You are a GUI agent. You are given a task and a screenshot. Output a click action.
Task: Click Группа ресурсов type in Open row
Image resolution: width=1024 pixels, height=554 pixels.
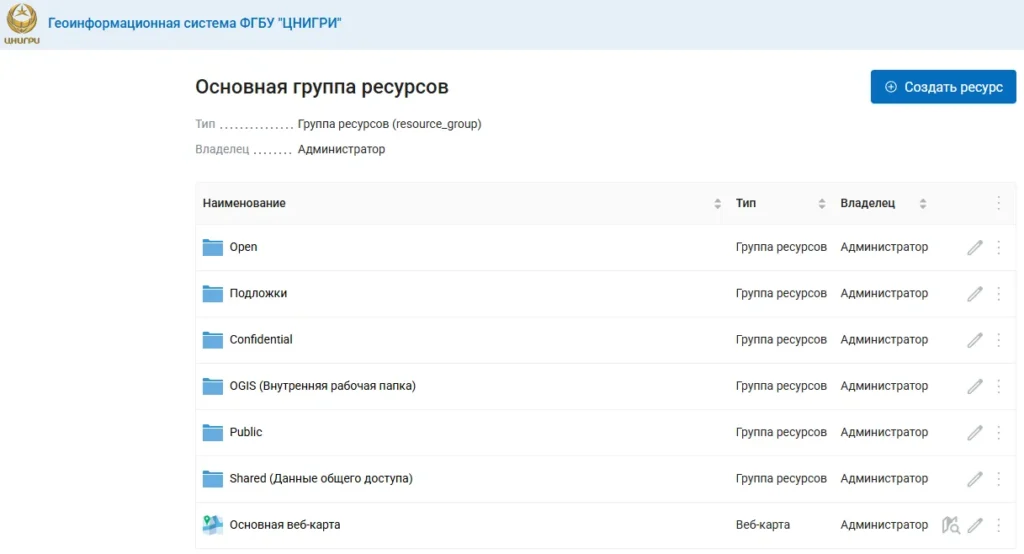click(x=781, y=247)
